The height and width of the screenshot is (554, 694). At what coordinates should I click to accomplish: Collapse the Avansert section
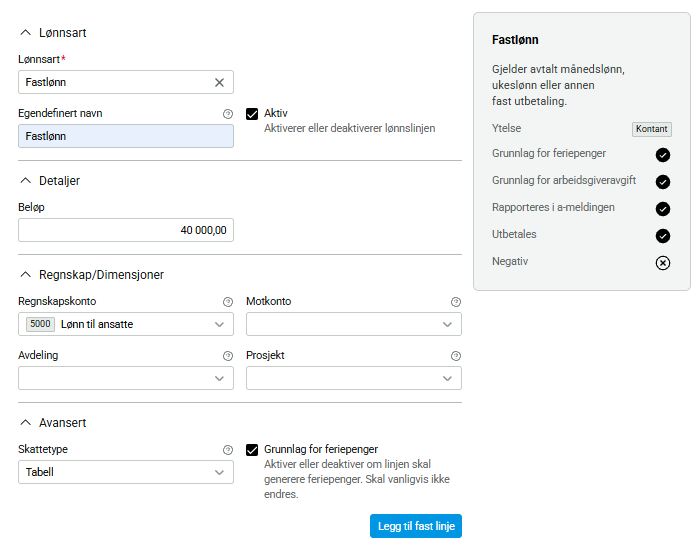pos(26,423)
